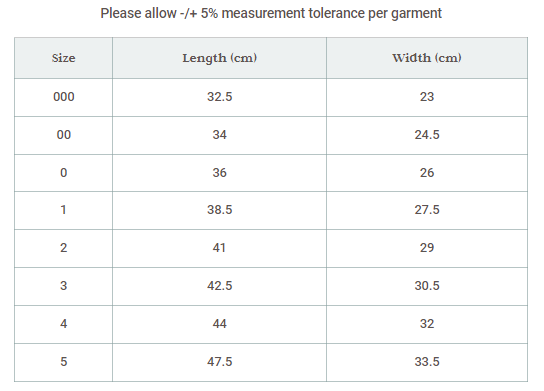Select the width value 30.5
The width and height of the screenshot is (544, 391).
coord(427,286)
